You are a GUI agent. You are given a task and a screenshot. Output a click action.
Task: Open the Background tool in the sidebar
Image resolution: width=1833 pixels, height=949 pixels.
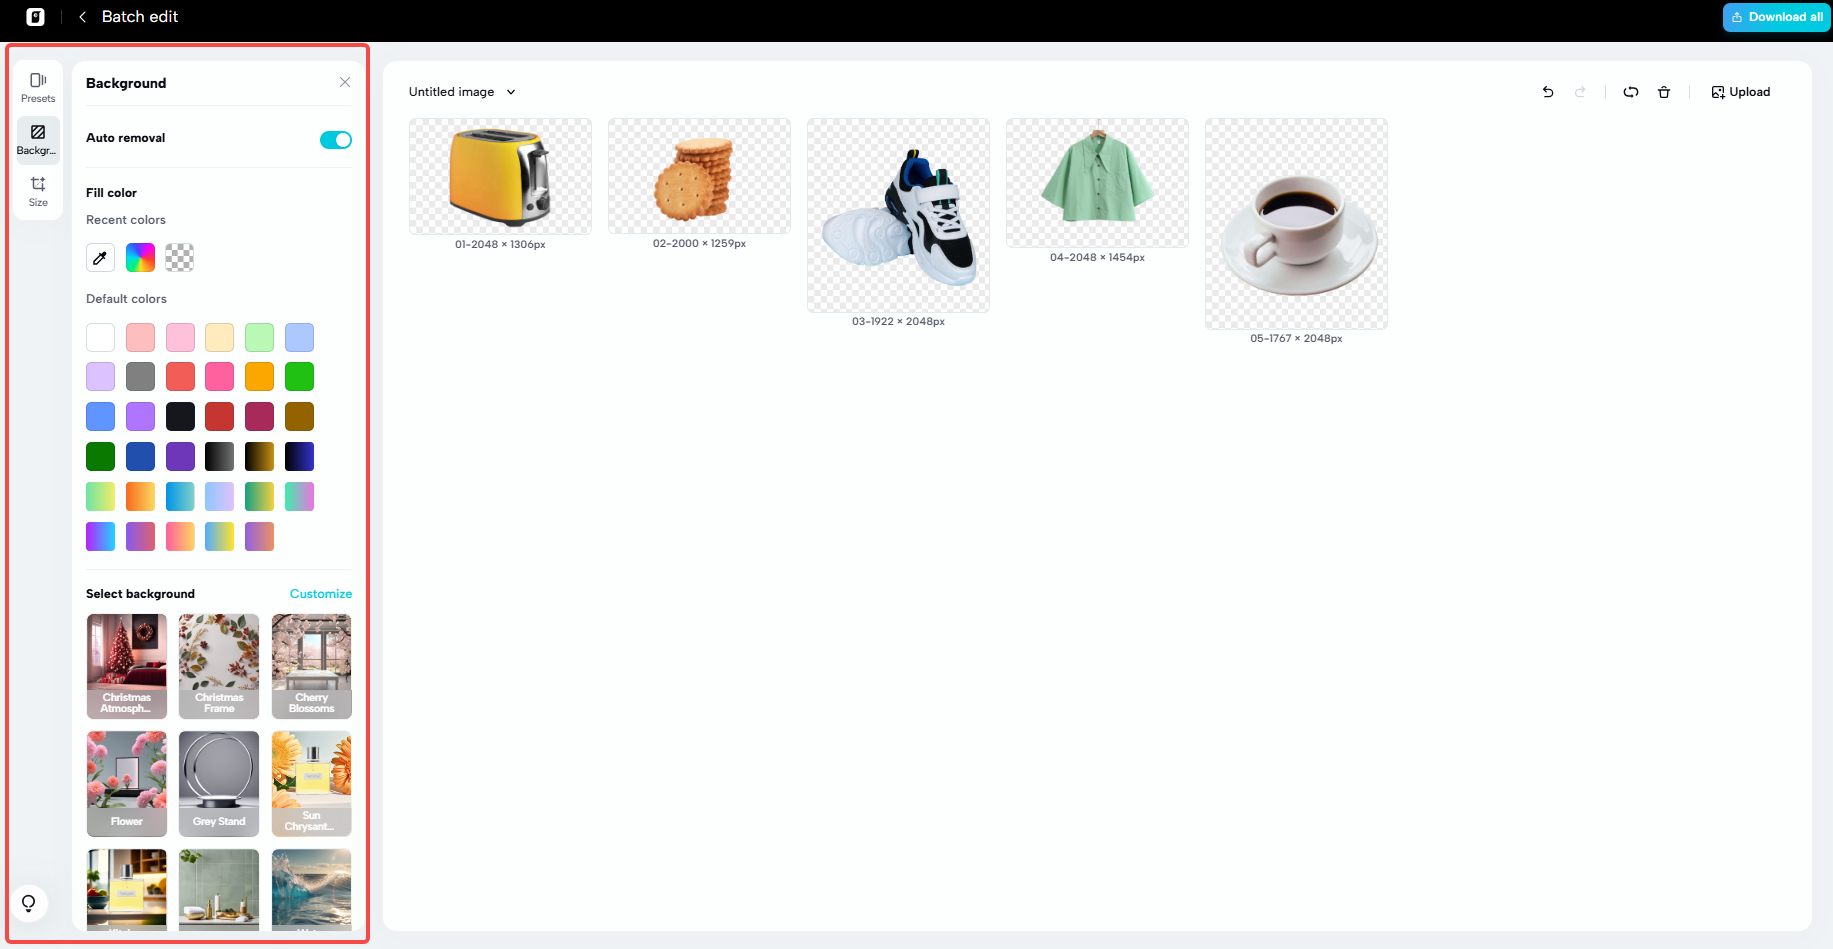[37, 139]
